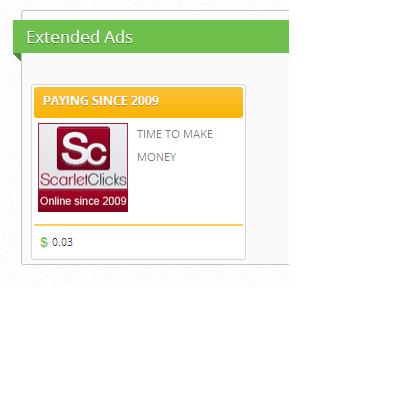Select the Extended Ads heading text
412x402 pixels.
pyautogui.click(x=80, y=37)
